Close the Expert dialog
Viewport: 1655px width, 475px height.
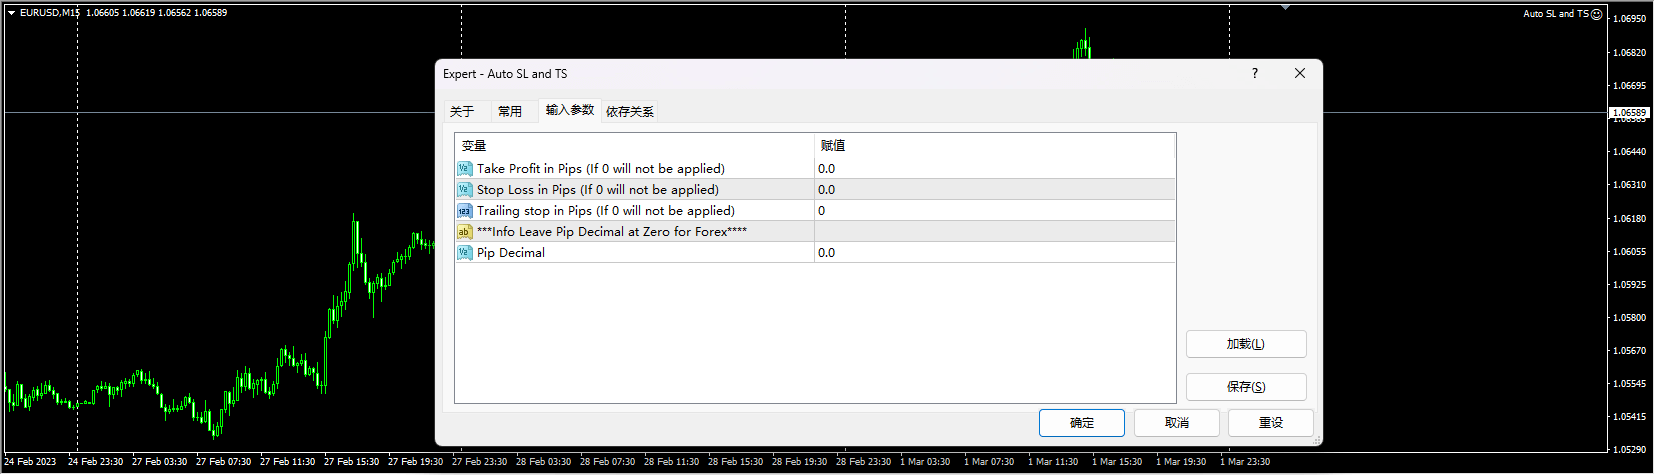click(1300, 73)
